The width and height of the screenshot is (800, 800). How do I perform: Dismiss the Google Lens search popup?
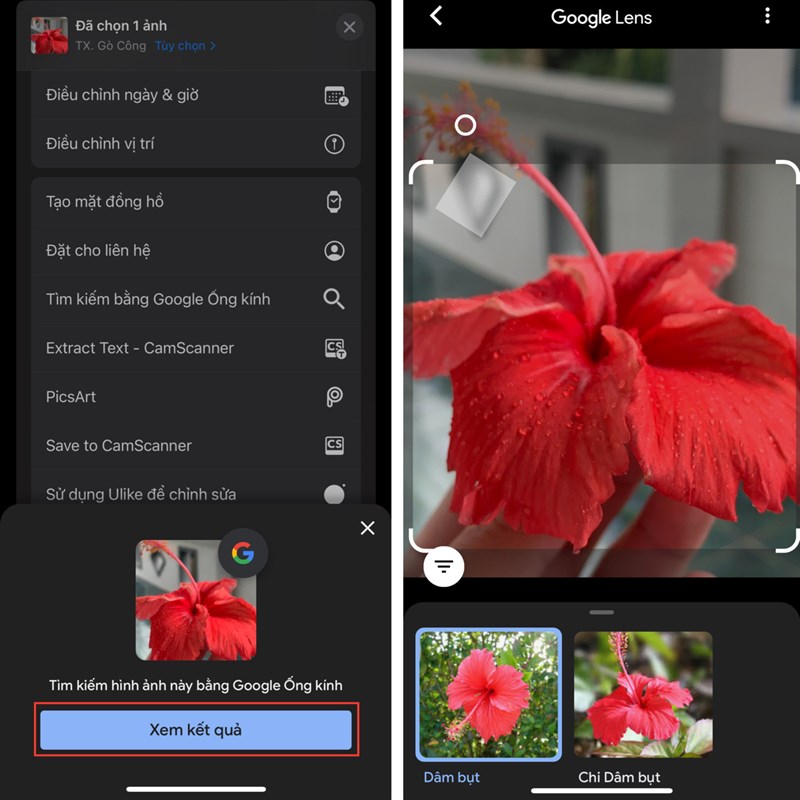click(x=367, y=528)
